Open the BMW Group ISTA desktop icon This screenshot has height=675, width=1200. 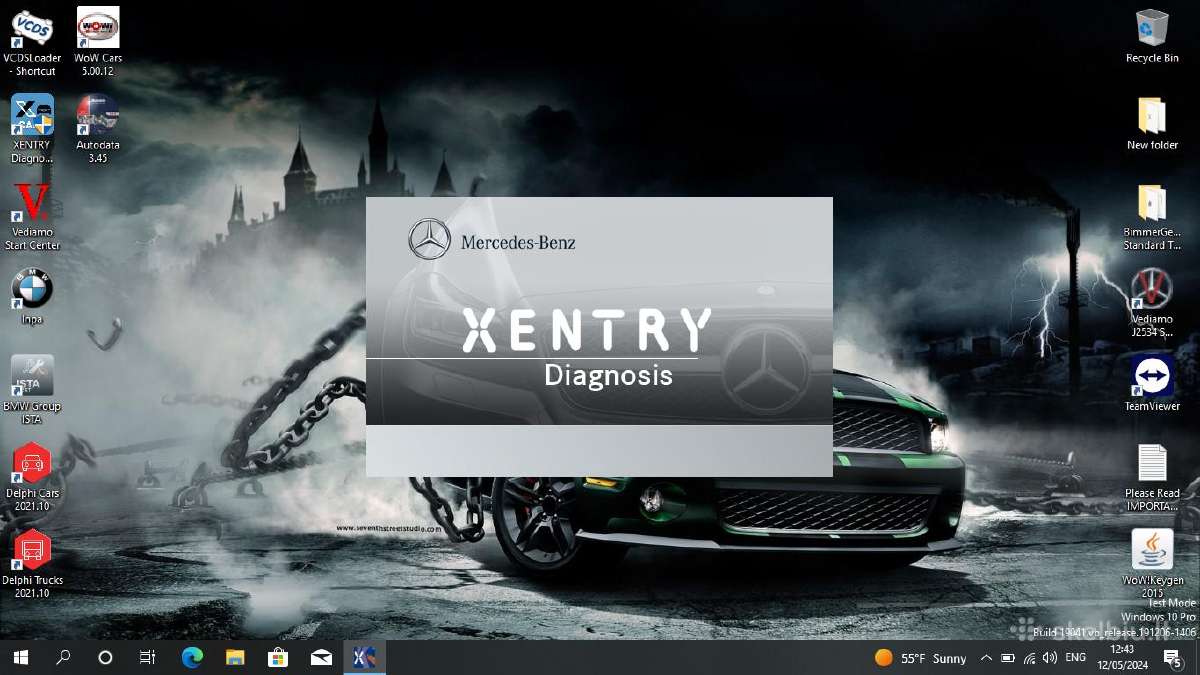coord(32,390)
